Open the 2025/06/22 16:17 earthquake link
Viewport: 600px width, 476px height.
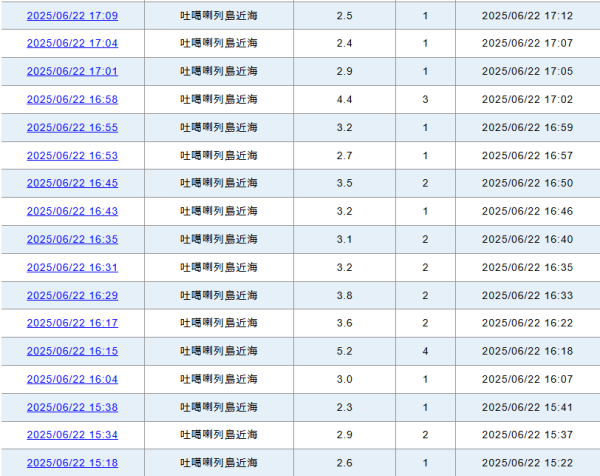click(72, 323)
